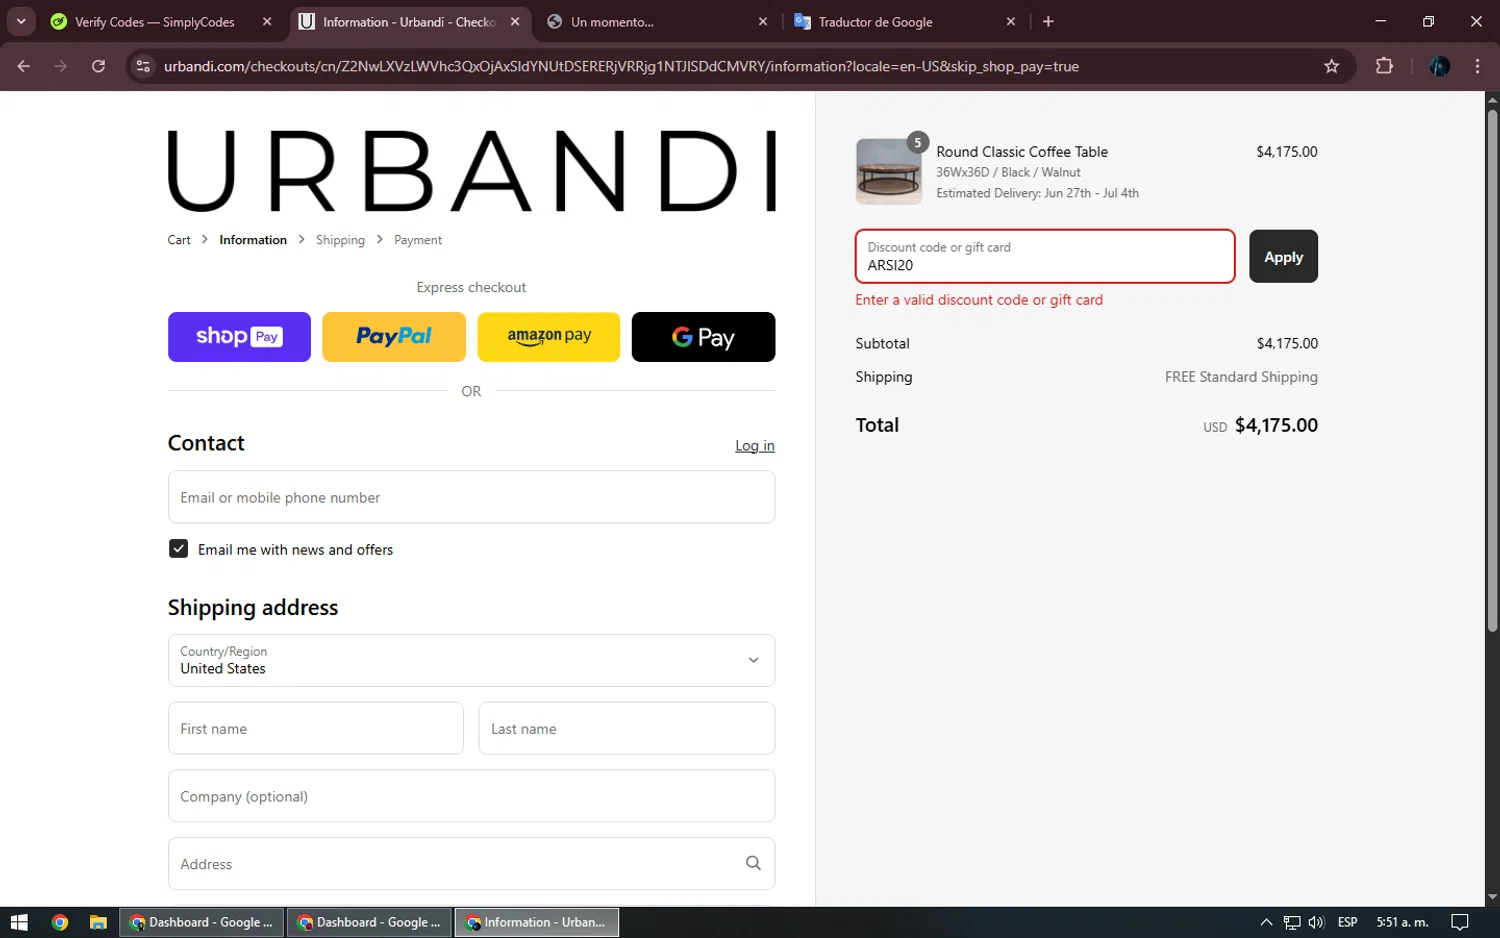Open browser extensions puzzle icon
Screen dimensions: 1500x938
[1384, 66]
